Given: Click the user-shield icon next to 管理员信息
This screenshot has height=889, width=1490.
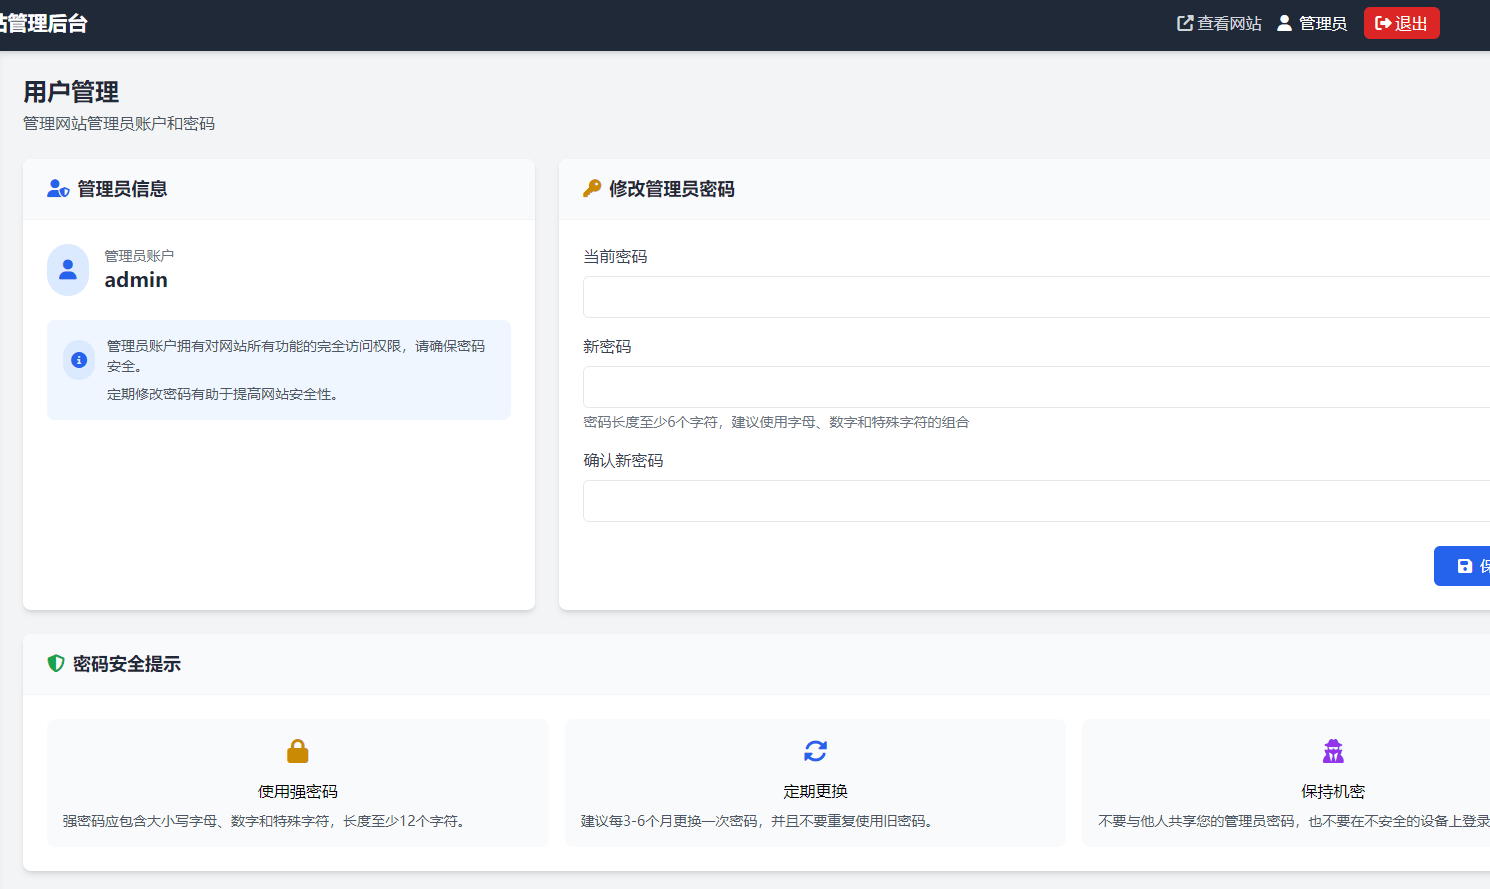Looking at the screenshot, I should [58, 189].
